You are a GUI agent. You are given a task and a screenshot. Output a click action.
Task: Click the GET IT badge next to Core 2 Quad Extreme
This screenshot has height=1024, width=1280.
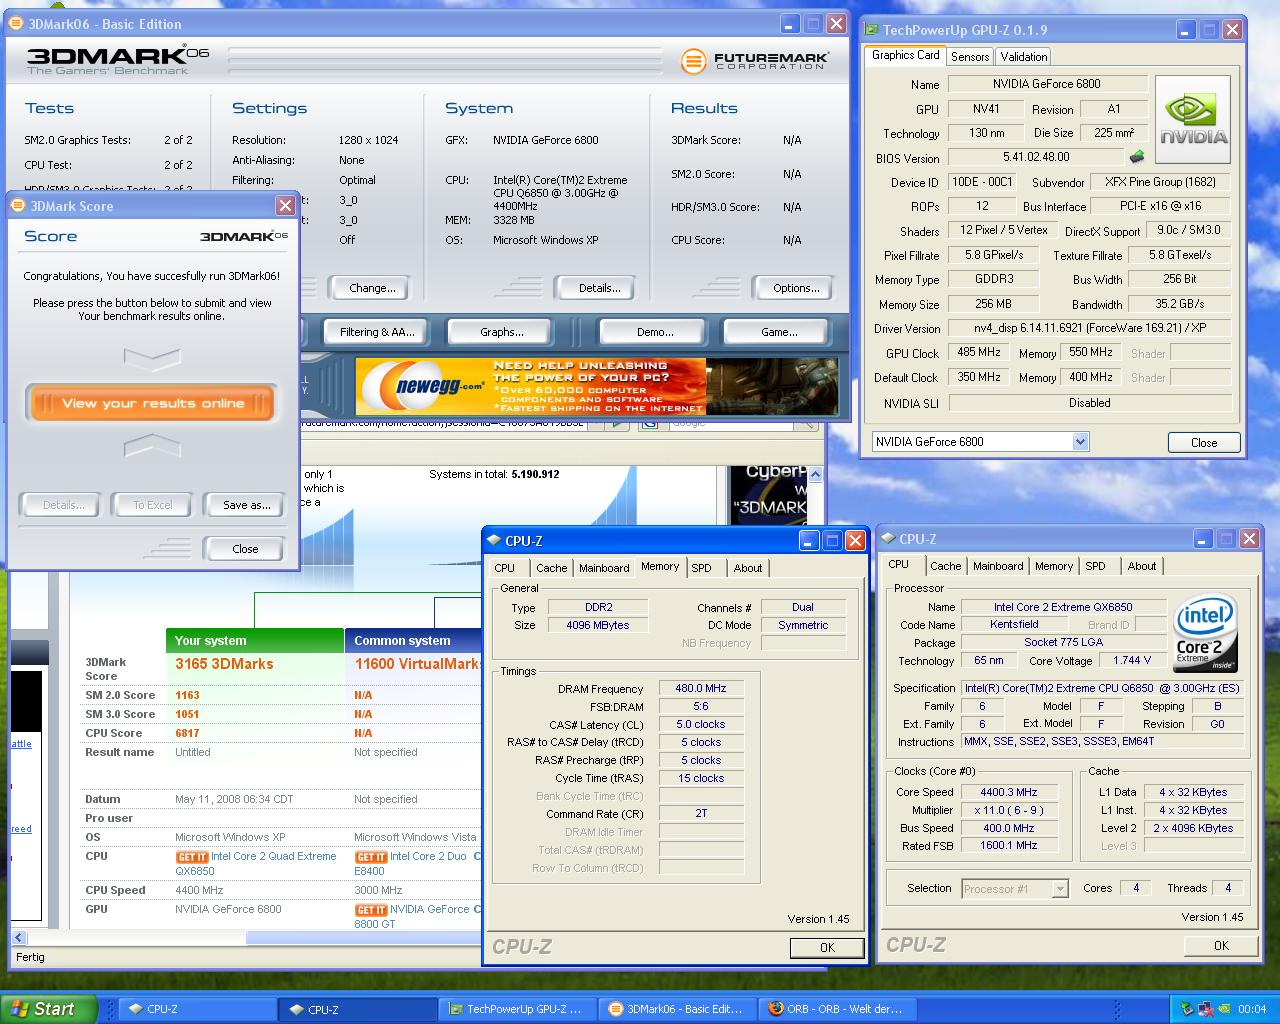192,857
